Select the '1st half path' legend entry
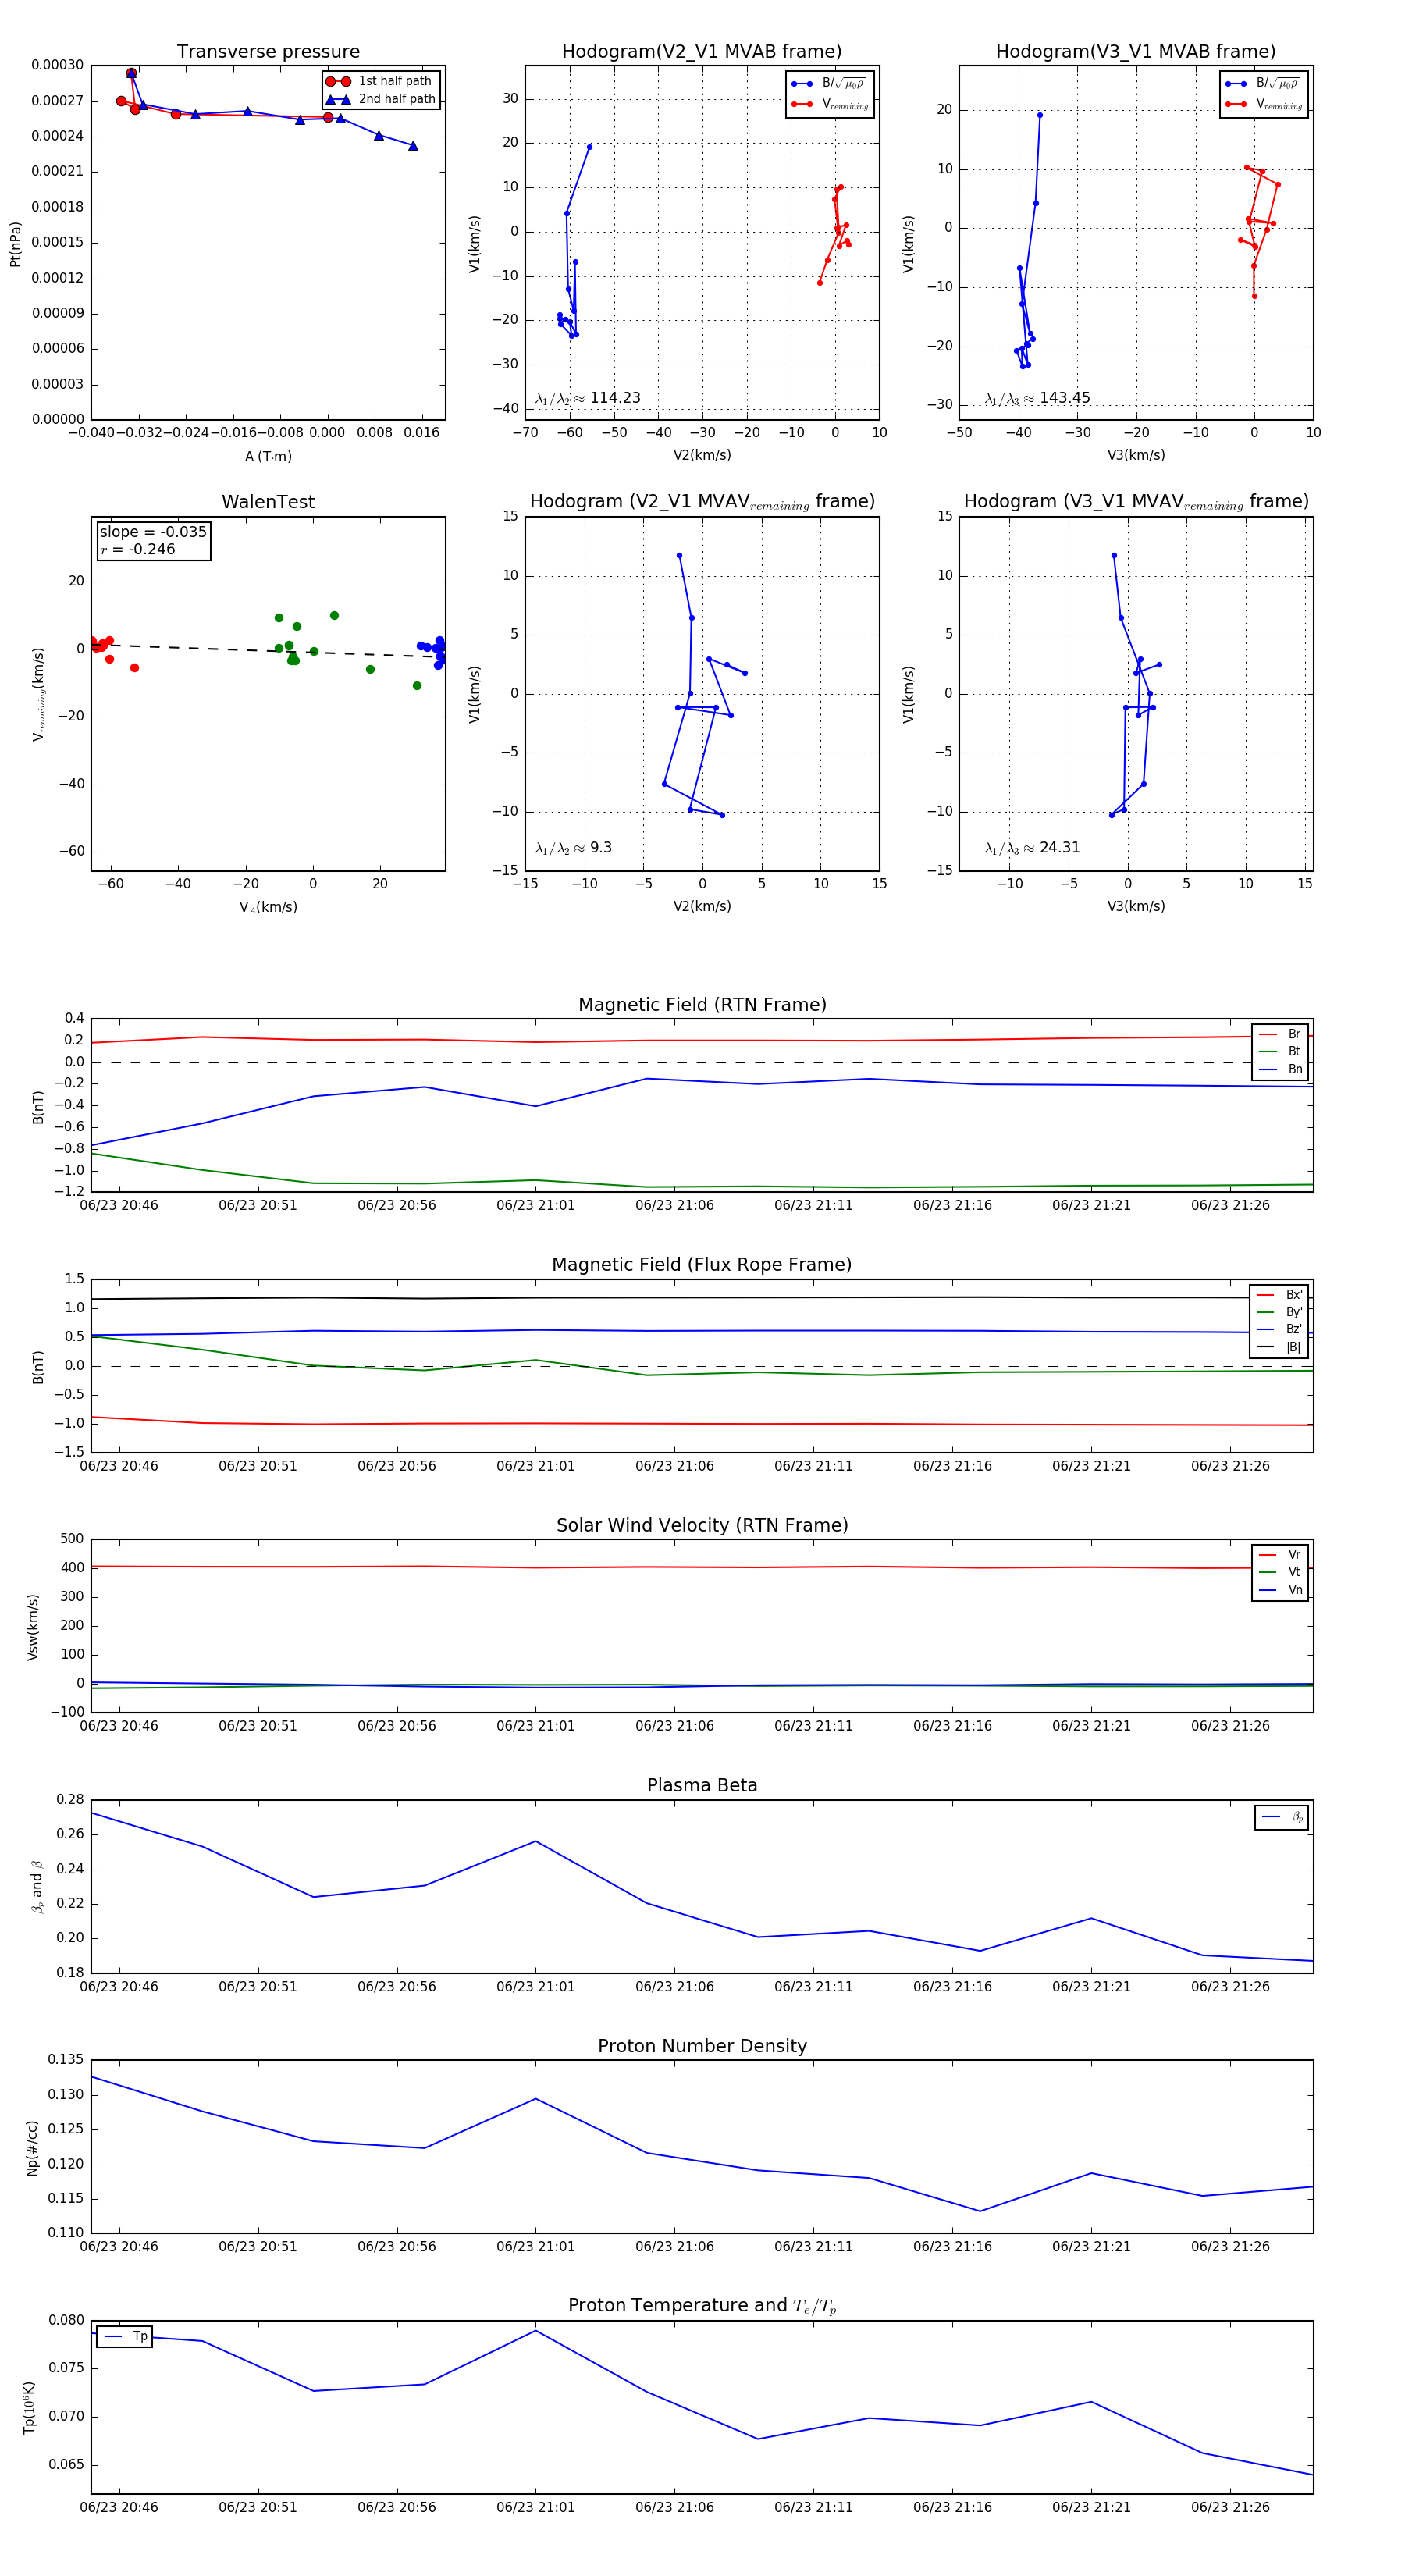This screenshot has height=2576, width=1405. pos(380,81)
